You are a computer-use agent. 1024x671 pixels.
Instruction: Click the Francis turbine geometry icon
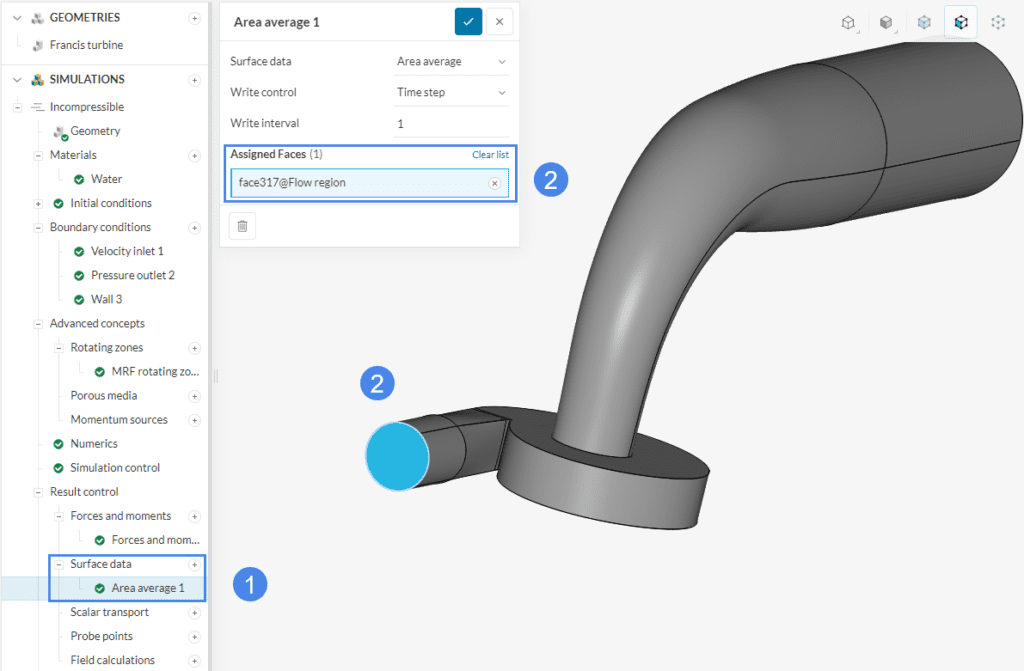pyautogui.click(x=37, y=44)
